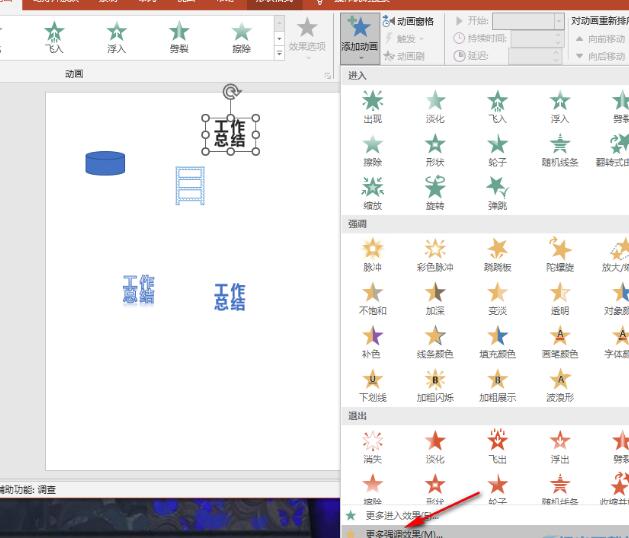Choose 飞入 entrance effect in the dropdown panel

pyautogui.click(x=497, y=107)
